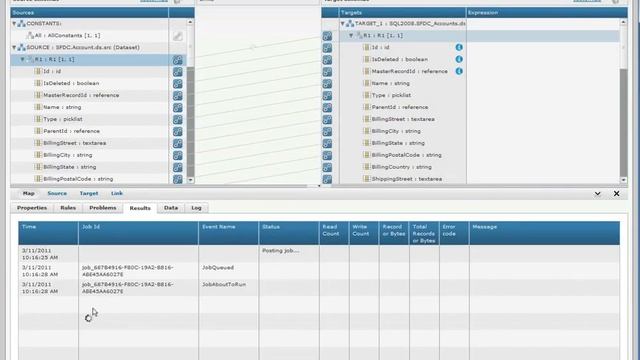
Task: Click the link icon beside target R1 row
Action: 327,36
